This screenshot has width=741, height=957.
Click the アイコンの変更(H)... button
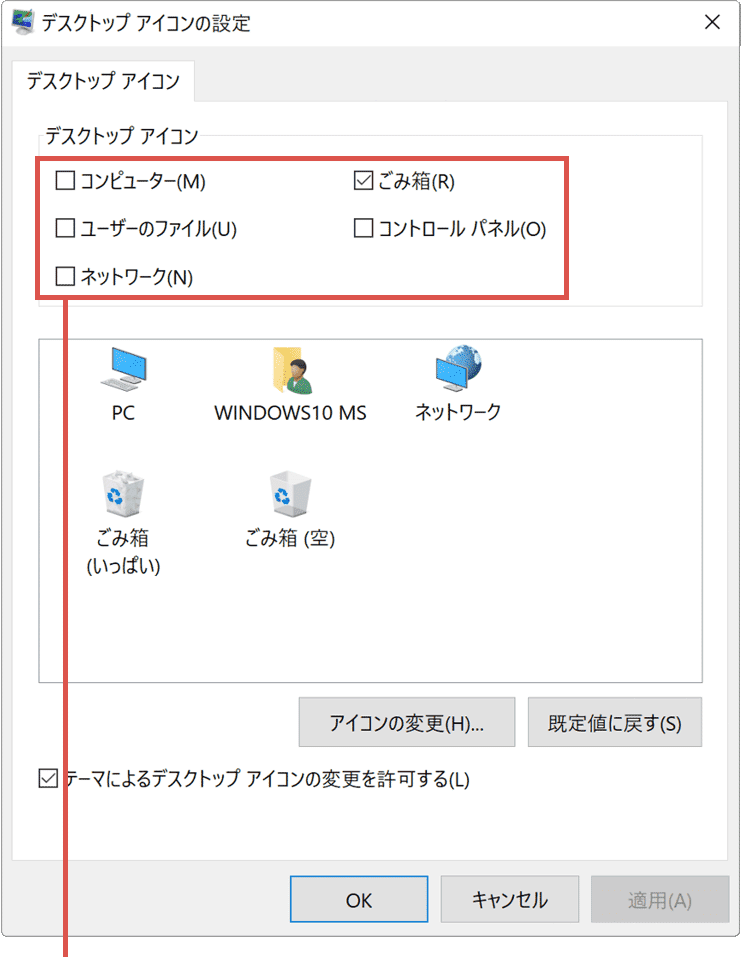pyautogui.click(x=407, y=722)
